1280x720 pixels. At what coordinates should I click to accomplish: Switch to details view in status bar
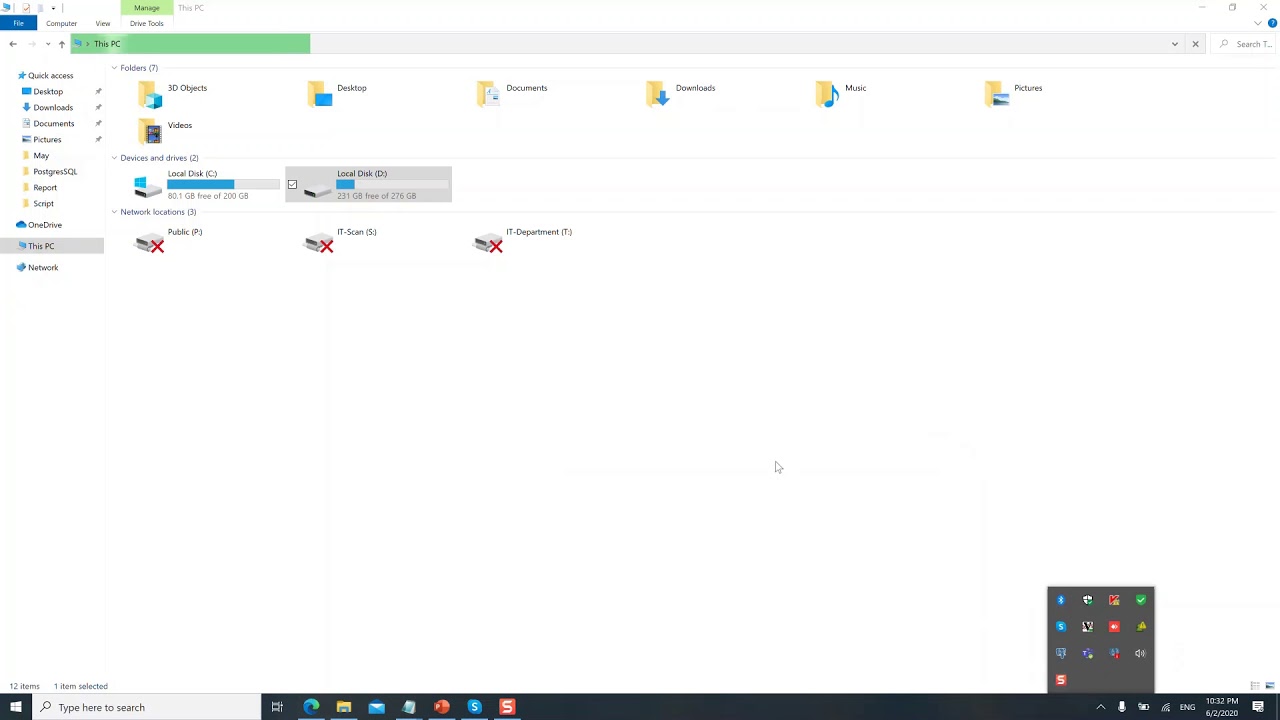coord(1255,686)
